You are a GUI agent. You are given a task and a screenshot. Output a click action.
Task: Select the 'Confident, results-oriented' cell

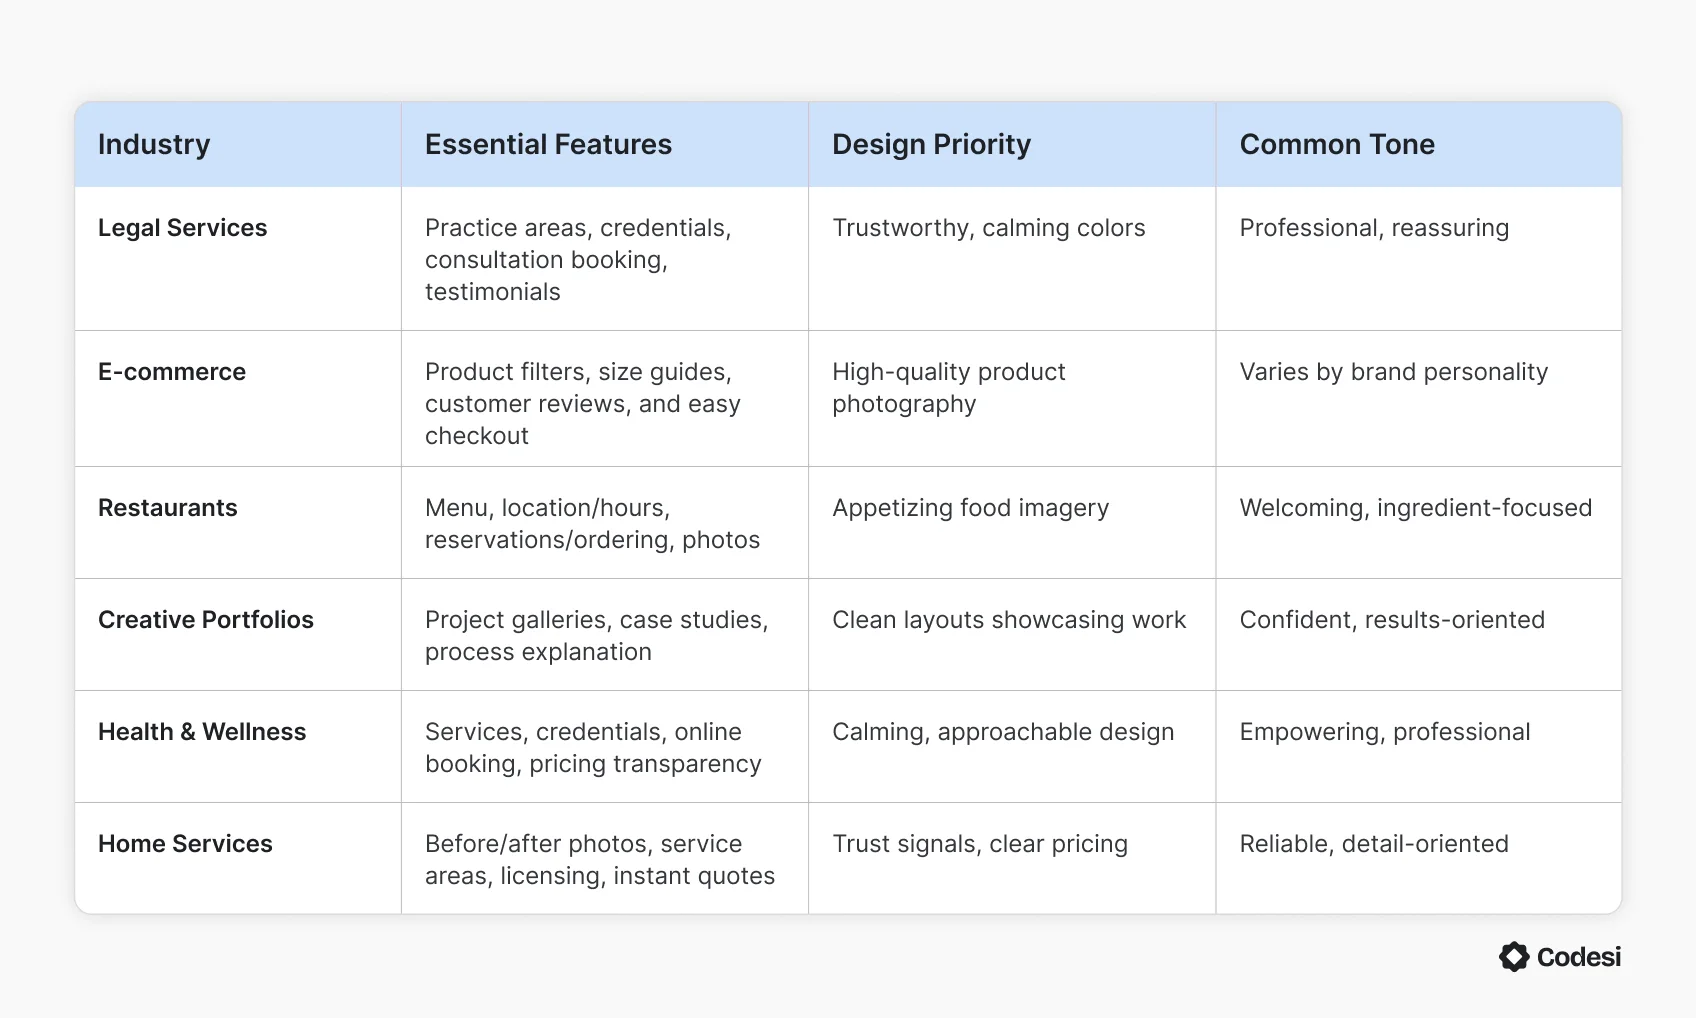pos(1392,620)
